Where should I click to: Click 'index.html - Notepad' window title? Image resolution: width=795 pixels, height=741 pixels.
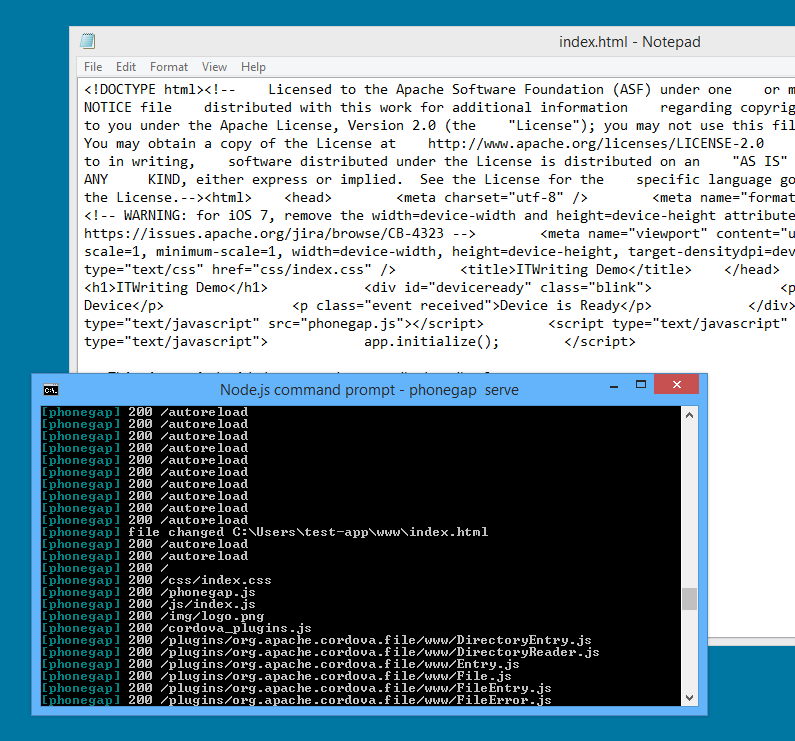(630, 42)
